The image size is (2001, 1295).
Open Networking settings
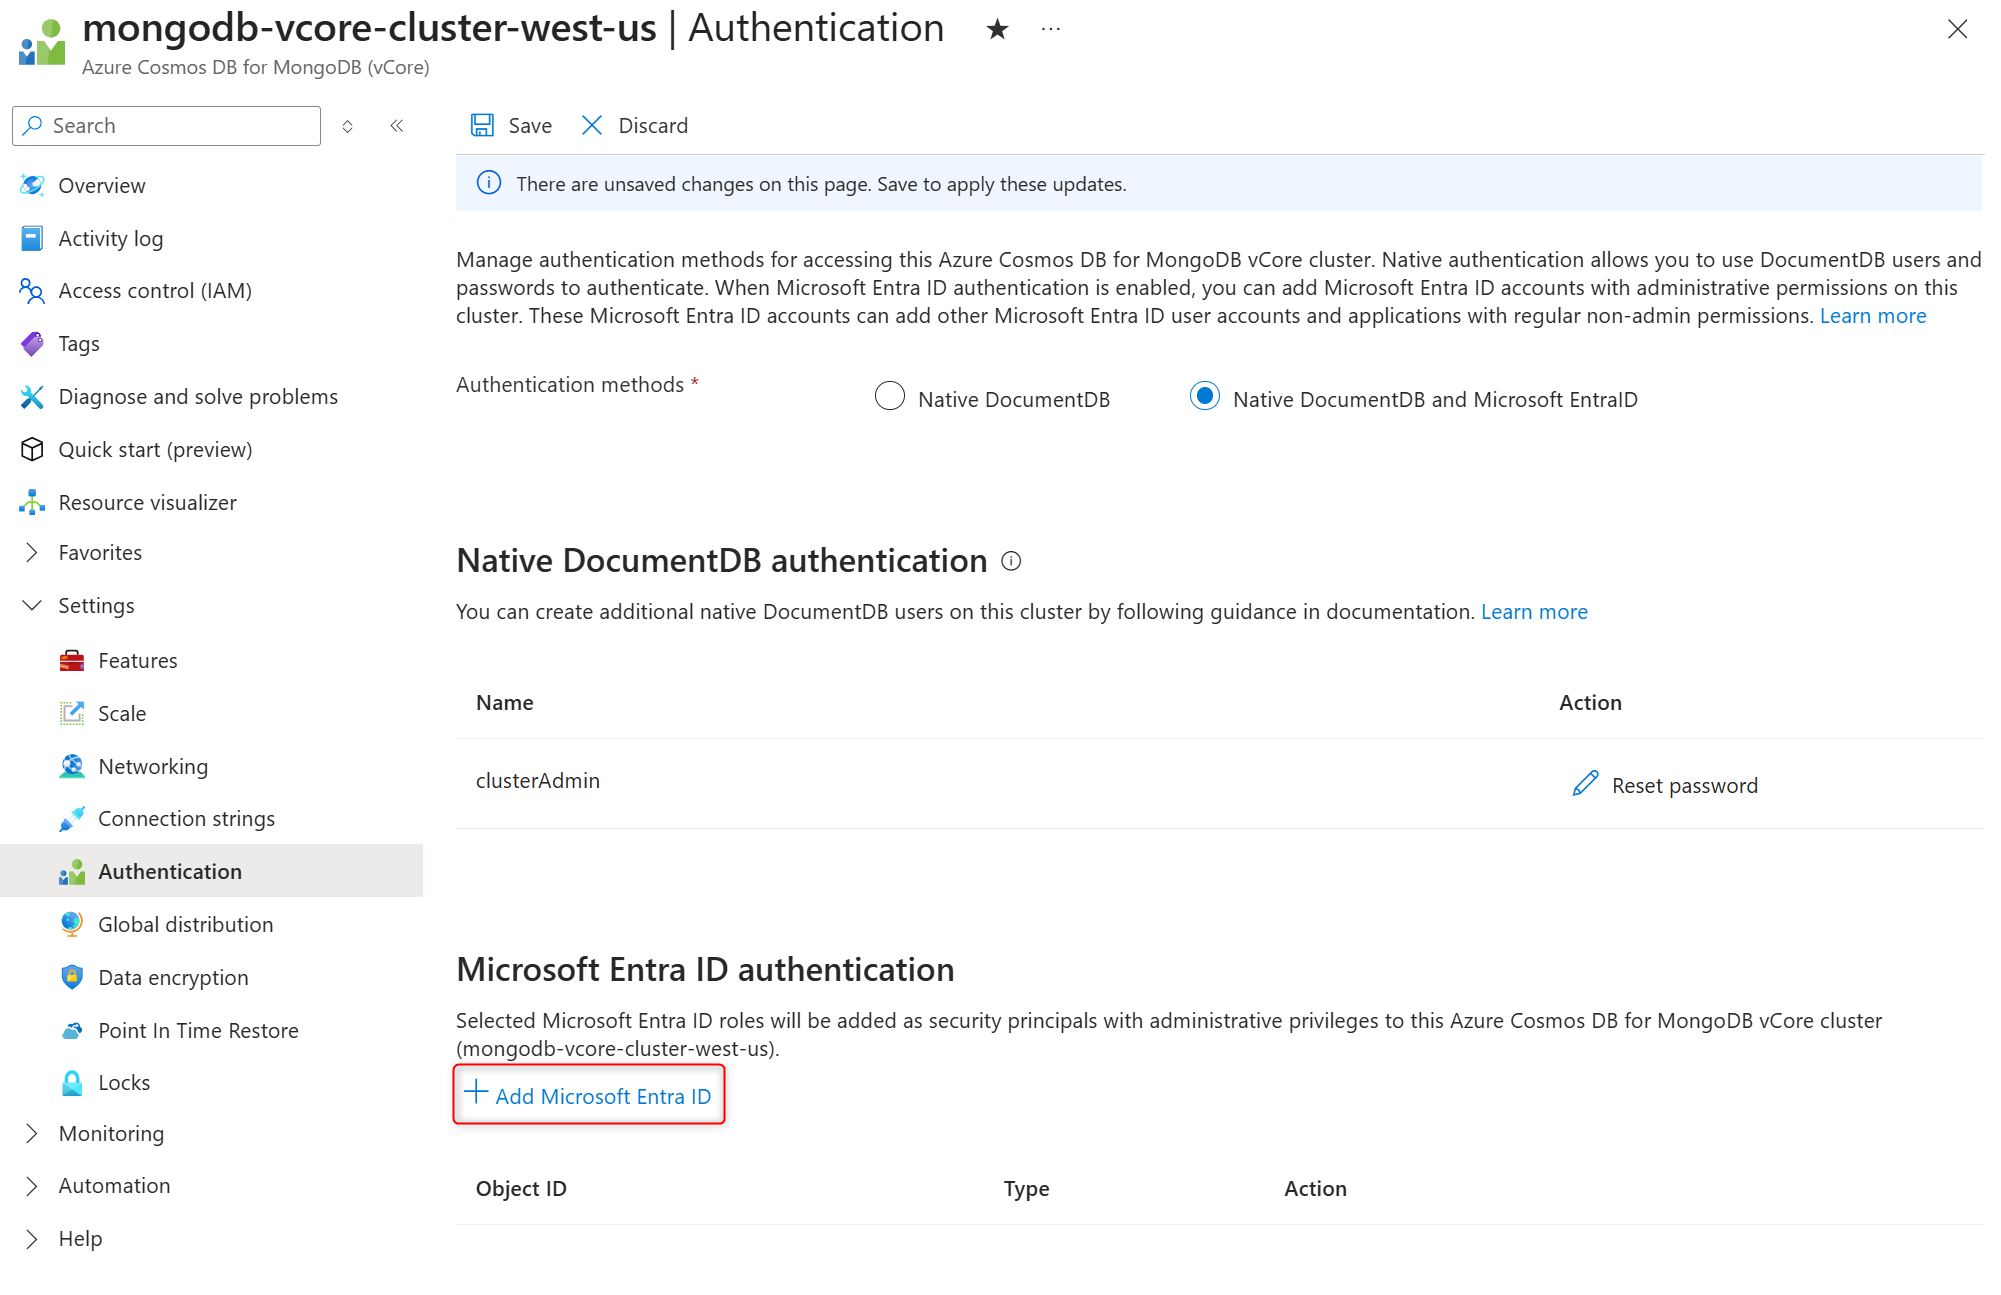click(153, 766)
